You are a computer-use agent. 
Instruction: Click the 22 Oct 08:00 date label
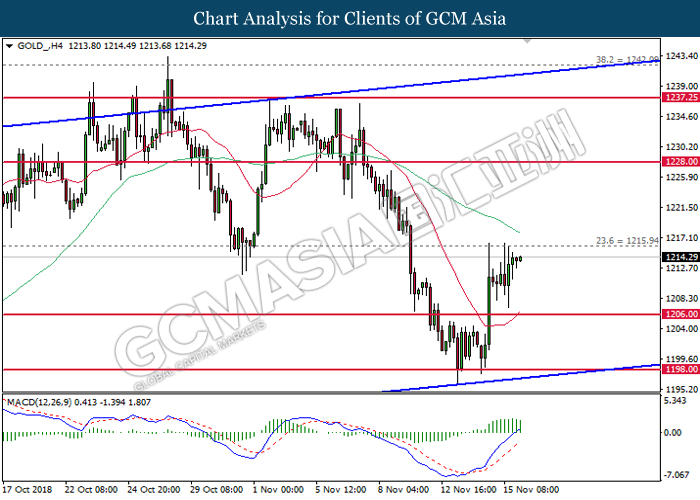tap(91, 489)
